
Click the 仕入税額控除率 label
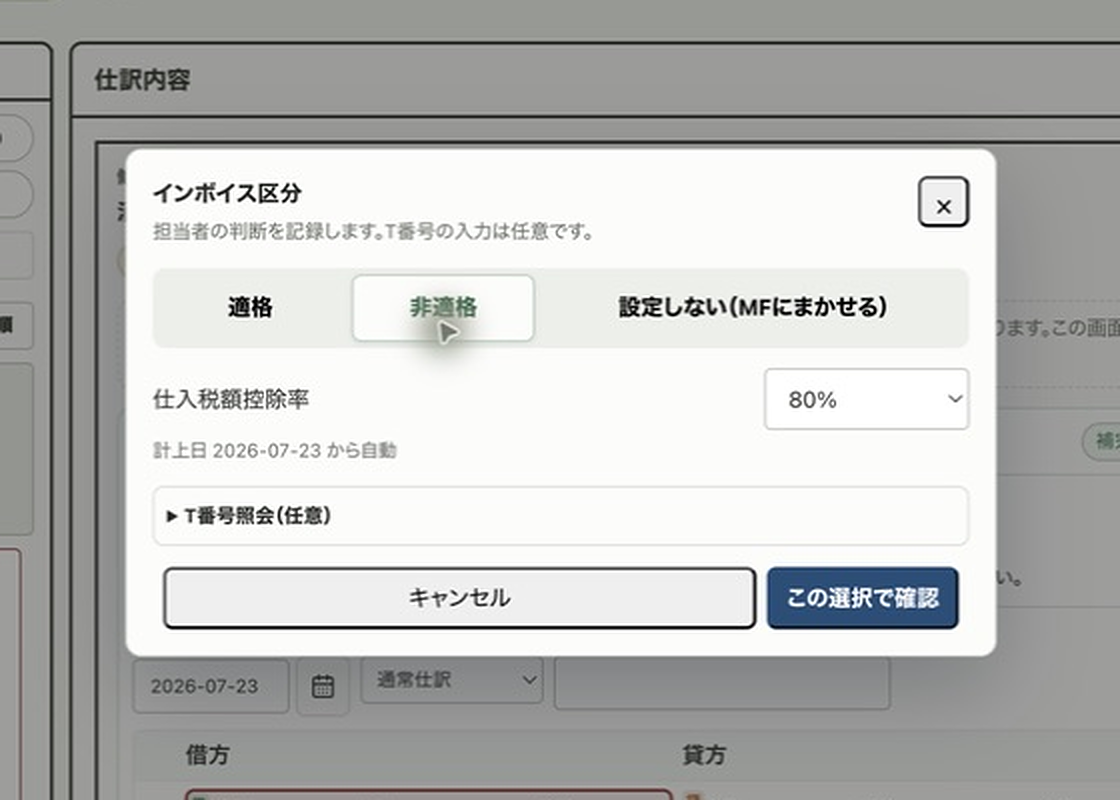pos(231,399)
